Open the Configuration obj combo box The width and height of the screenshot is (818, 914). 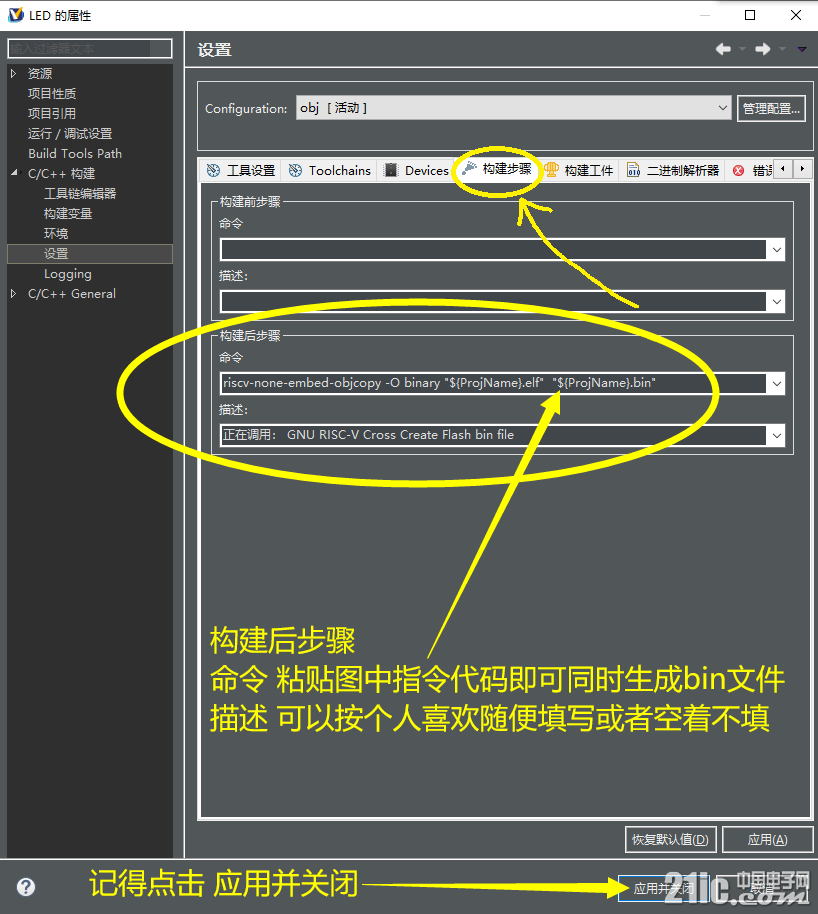pyautogui.click(x=513, y=108)
